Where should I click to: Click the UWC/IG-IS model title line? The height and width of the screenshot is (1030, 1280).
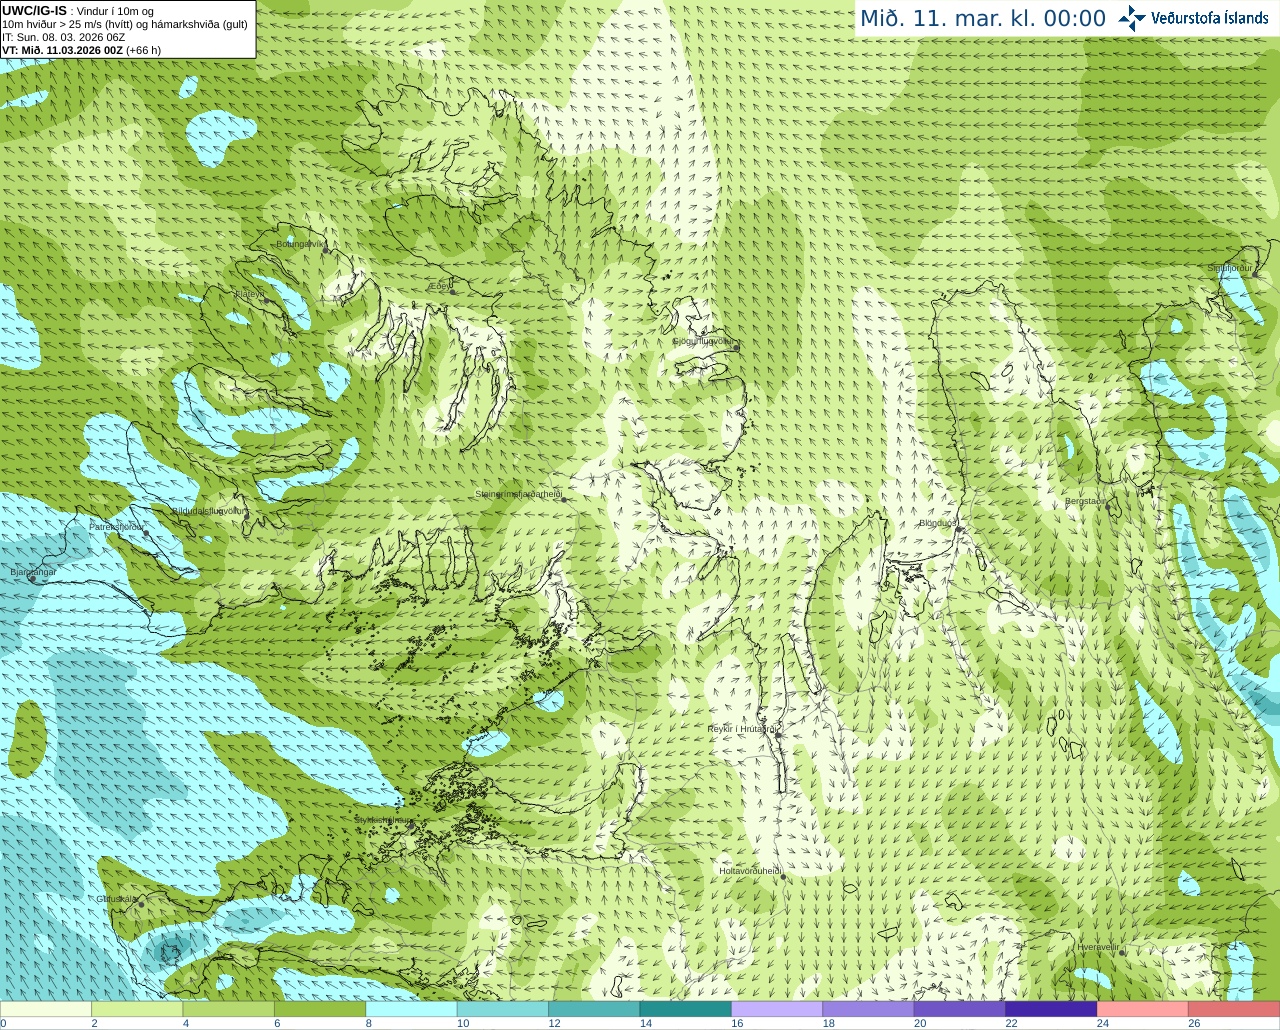tap(78, 11)
